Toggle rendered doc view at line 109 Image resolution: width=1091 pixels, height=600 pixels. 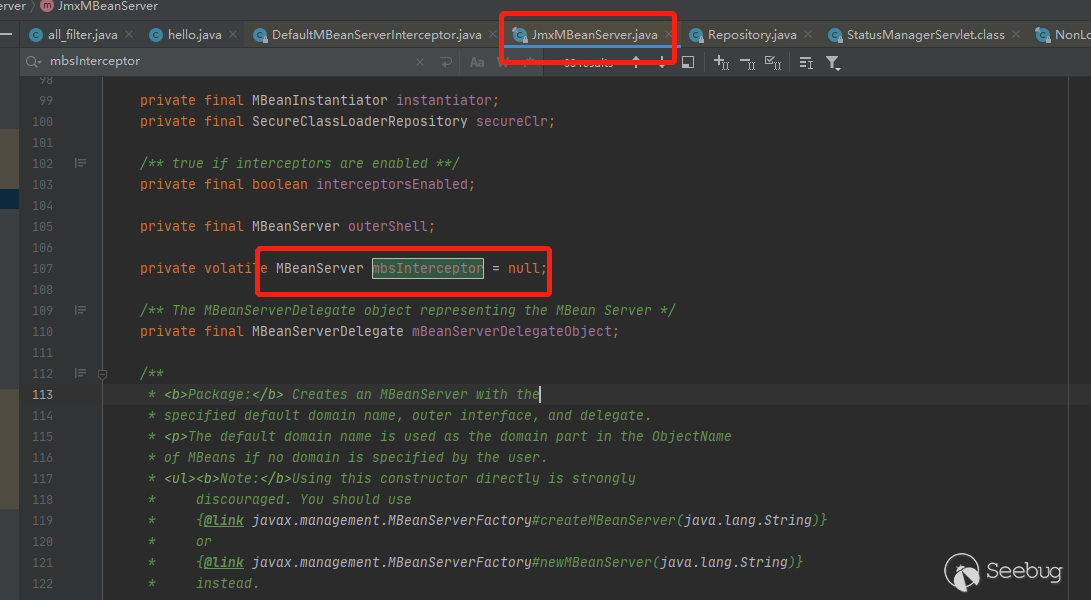[81, 310]
